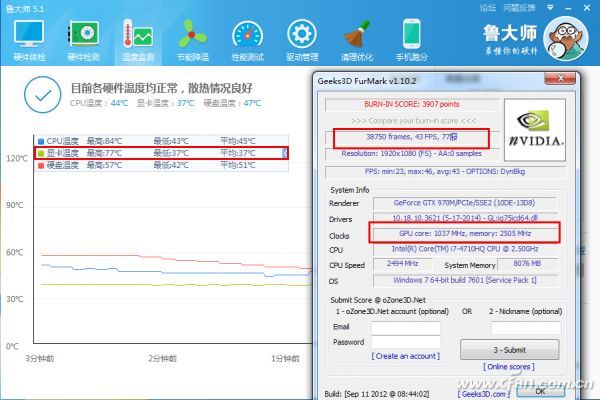Viewport: 600px width, 400px height.
Task: Click OK in FurMark dialog
Action: pyautogui.click(x=540, y=391)
